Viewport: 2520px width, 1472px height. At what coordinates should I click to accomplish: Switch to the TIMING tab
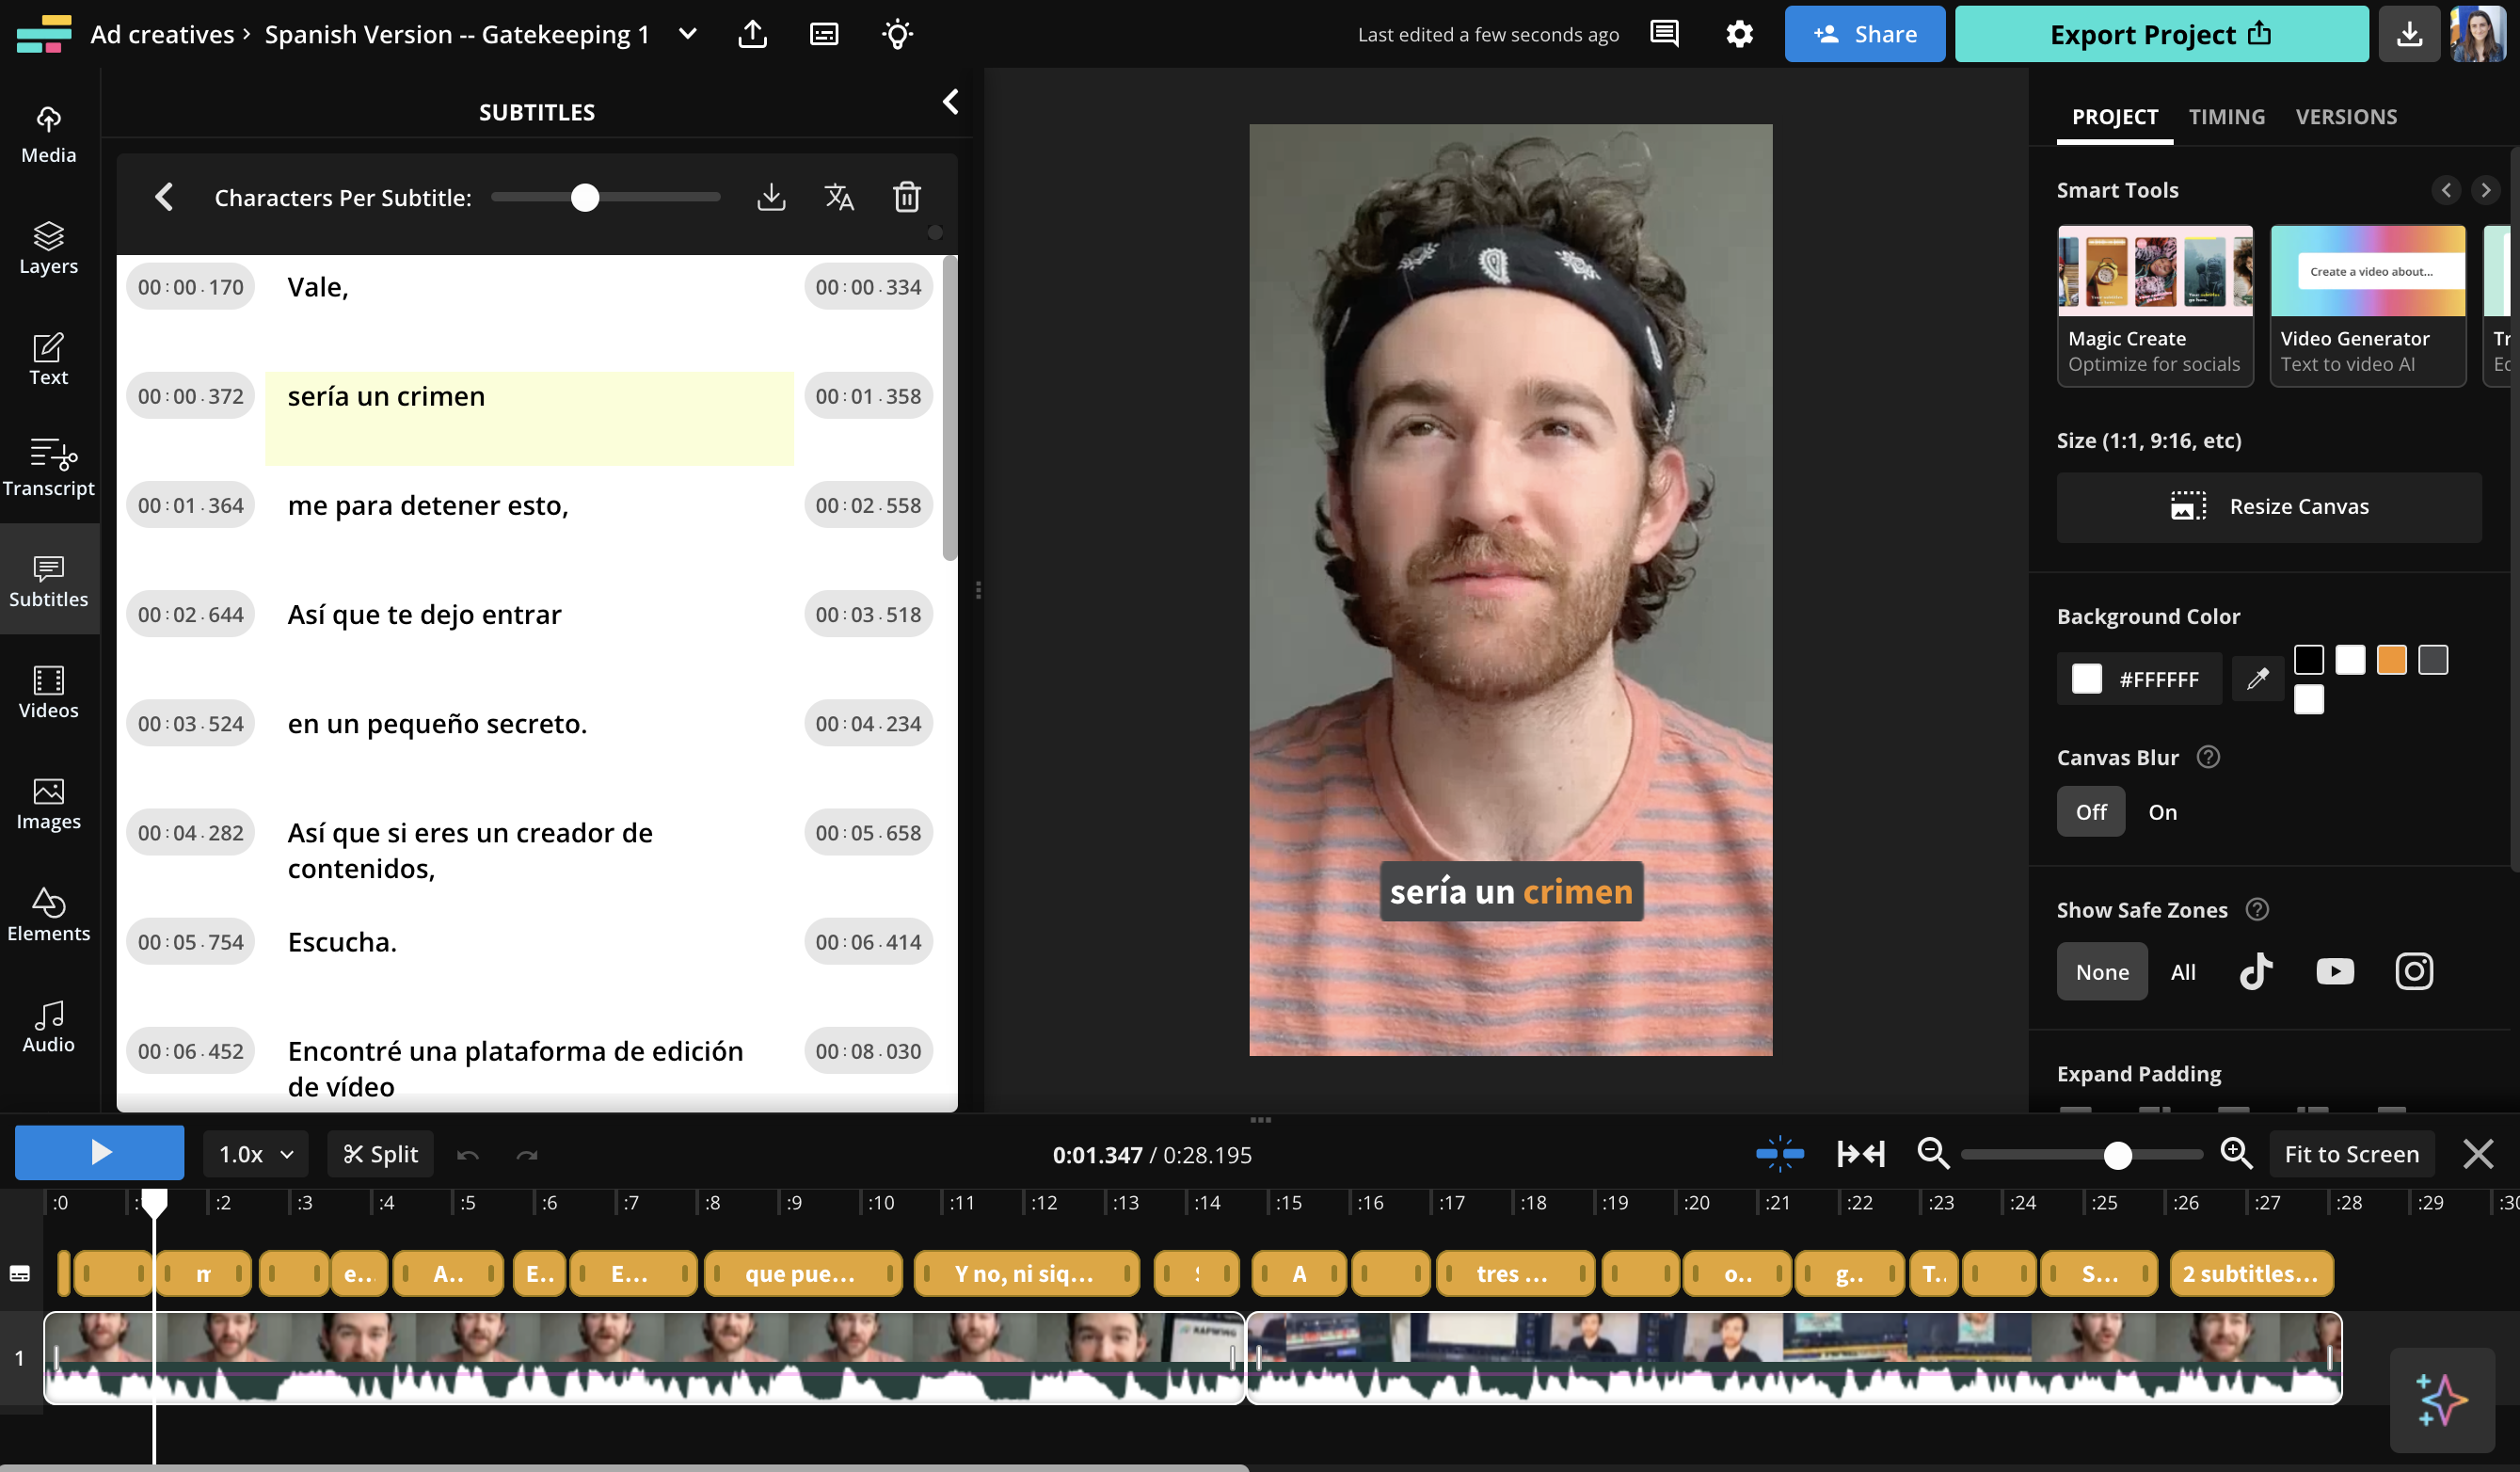(2226, 116)
